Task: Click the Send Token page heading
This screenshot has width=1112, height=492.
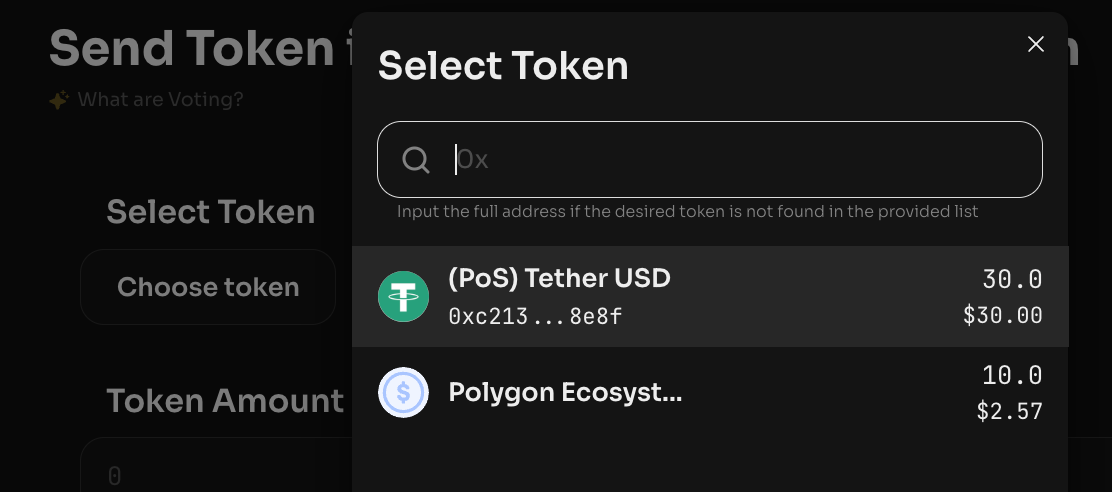Action: 190,48
